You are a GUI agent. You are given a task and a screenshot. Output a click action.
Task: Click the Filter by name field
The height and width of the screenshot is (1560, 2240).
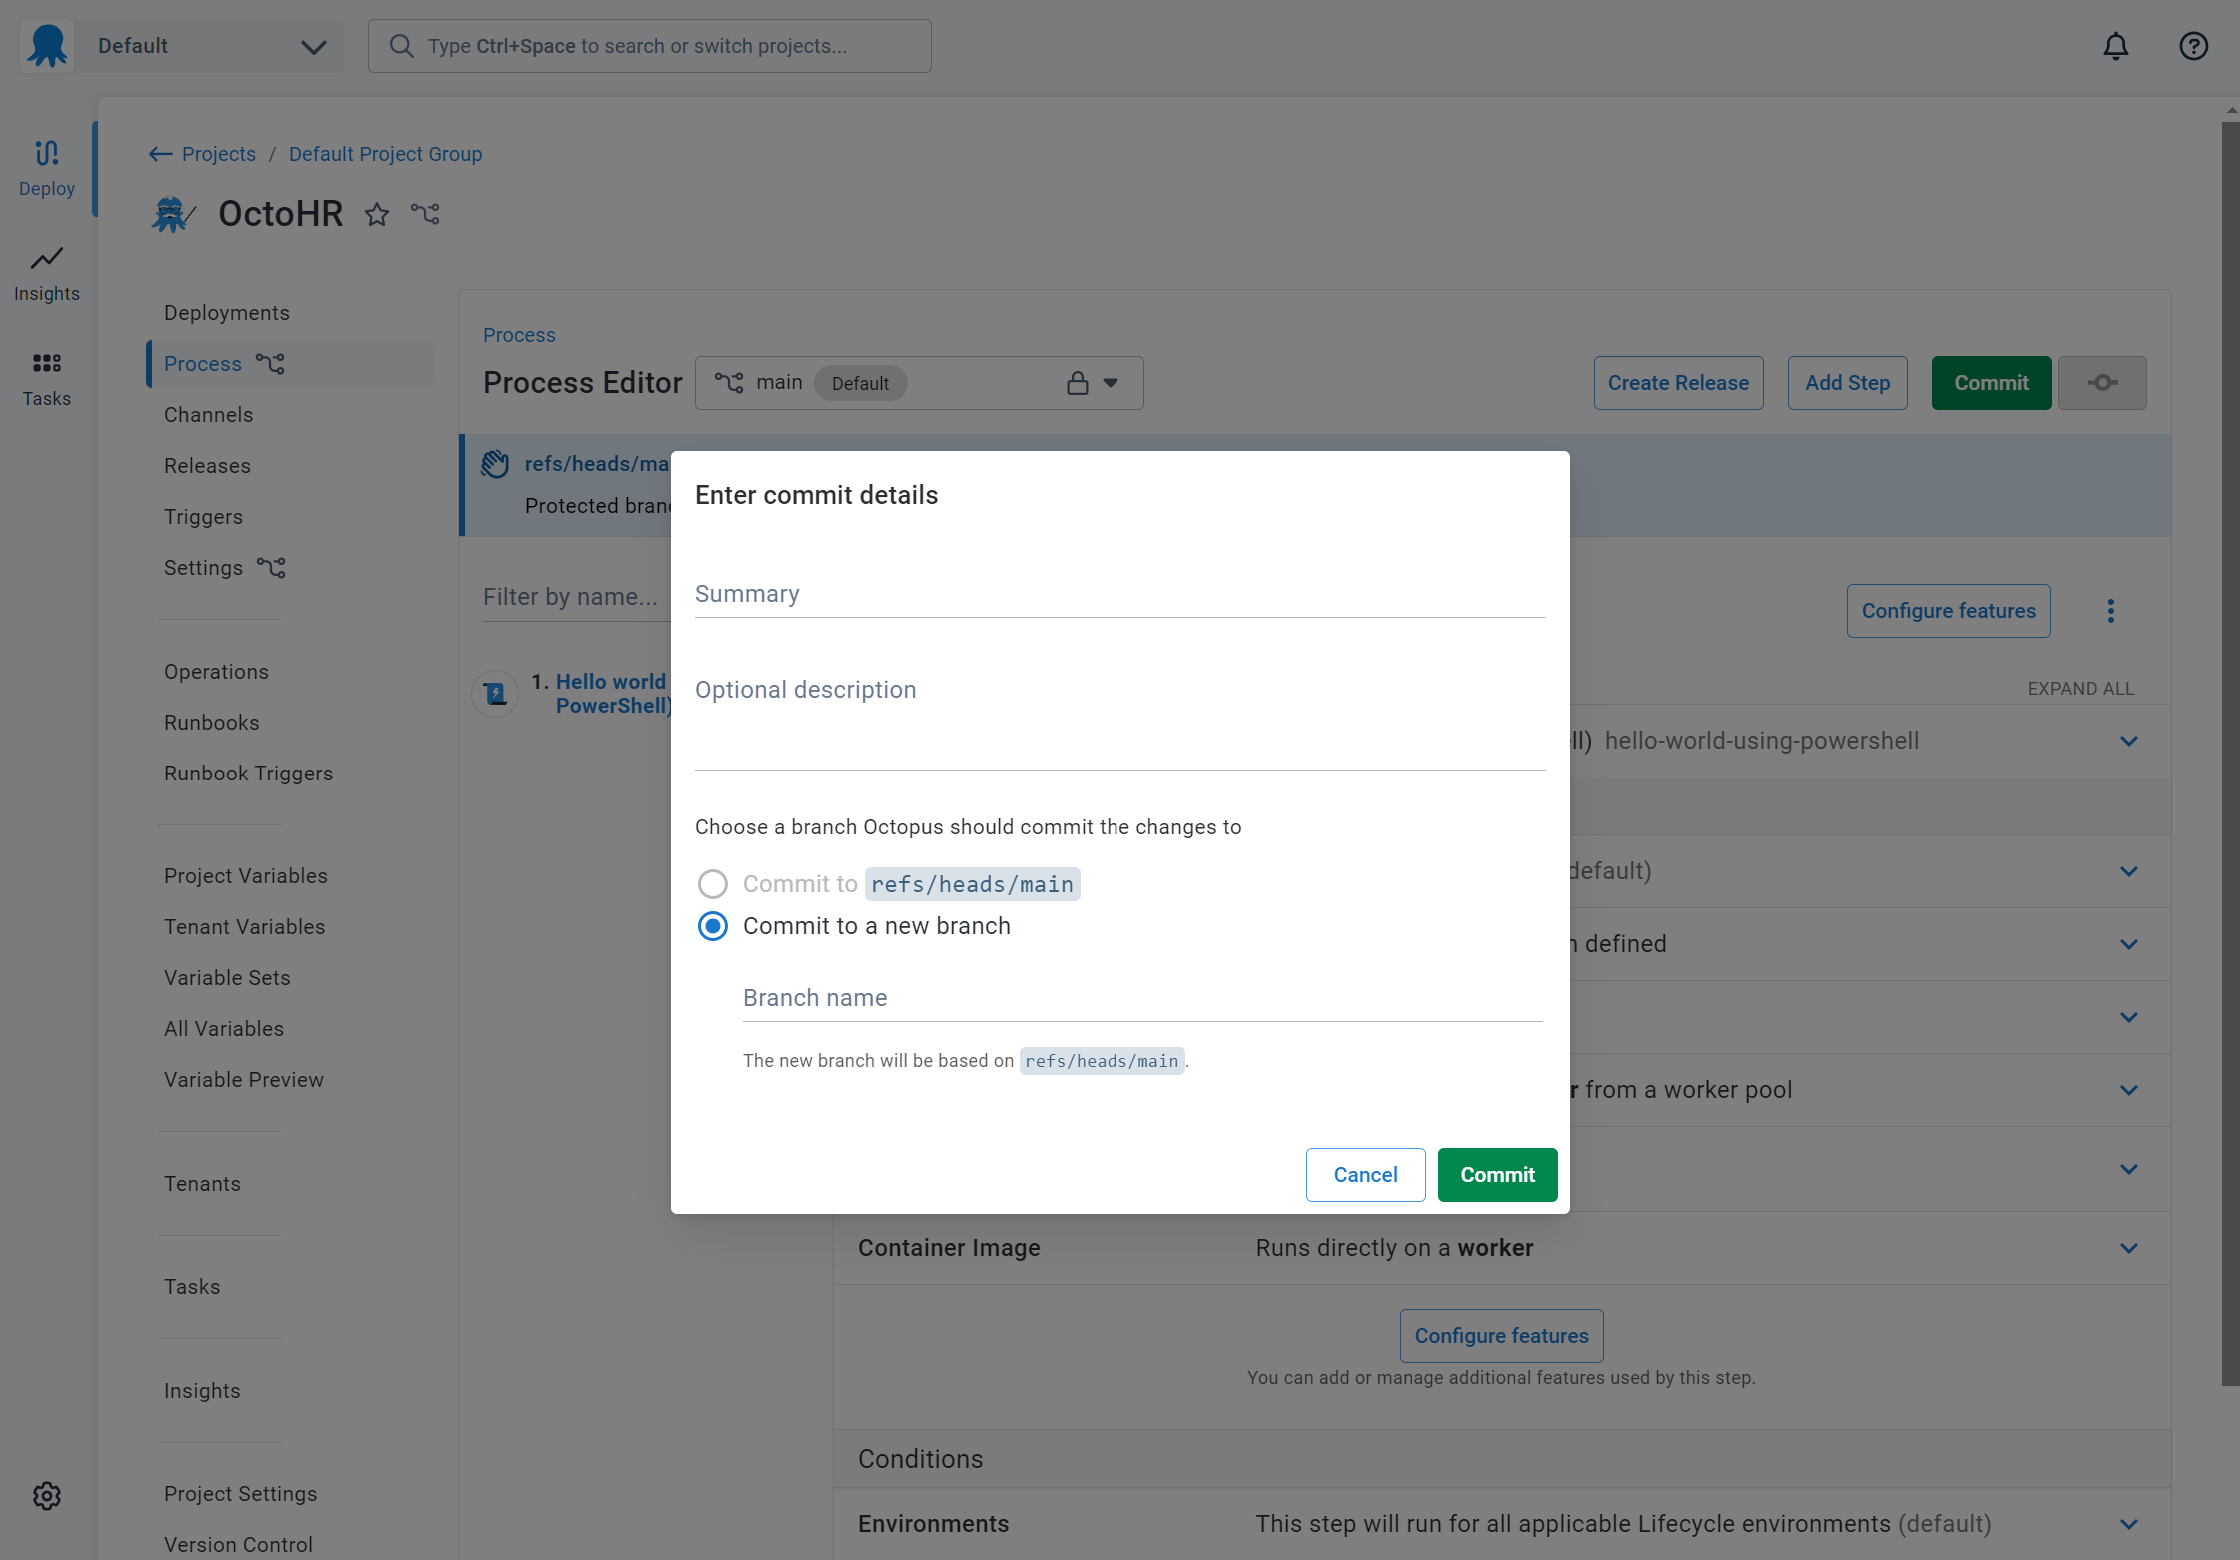click(x=575, y=597)
